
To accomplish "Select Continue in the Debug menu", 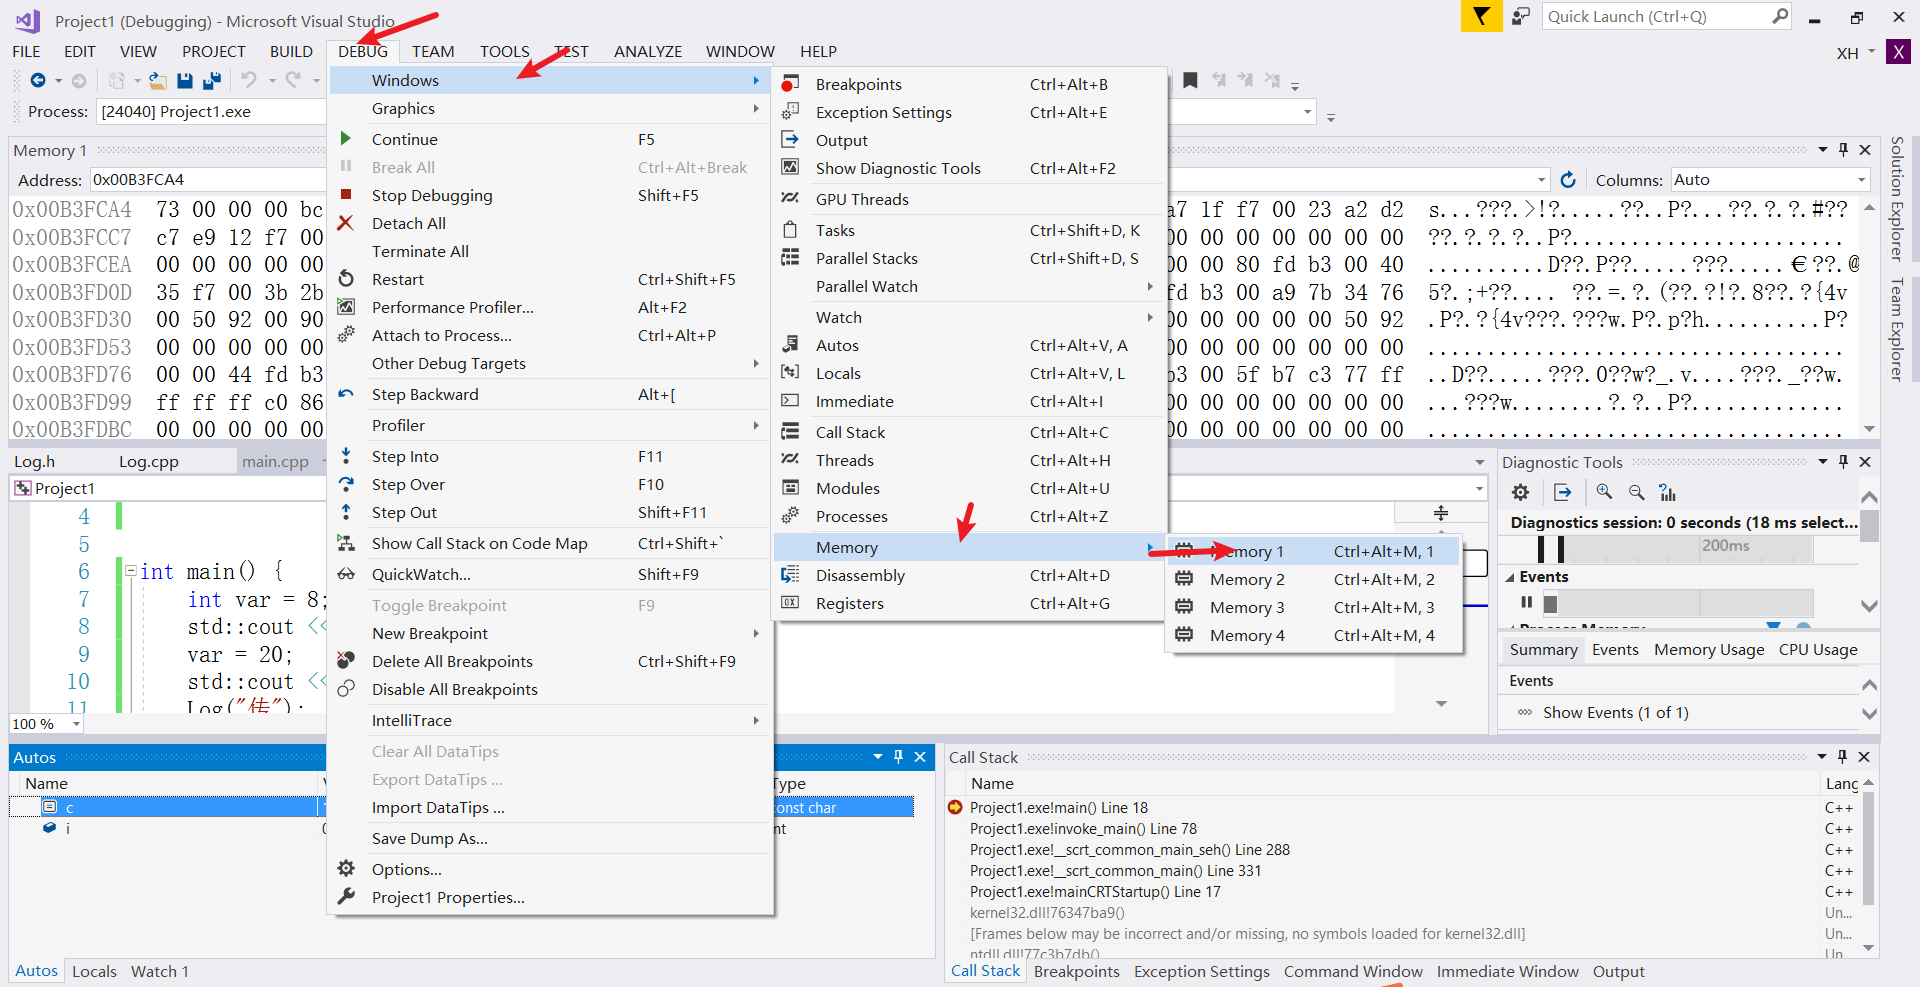I will (550, 139).
